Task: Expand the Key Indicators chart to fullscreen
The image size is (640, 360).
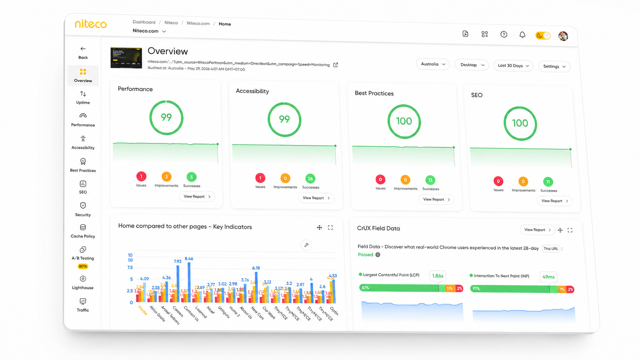Action: pos(330,228)
